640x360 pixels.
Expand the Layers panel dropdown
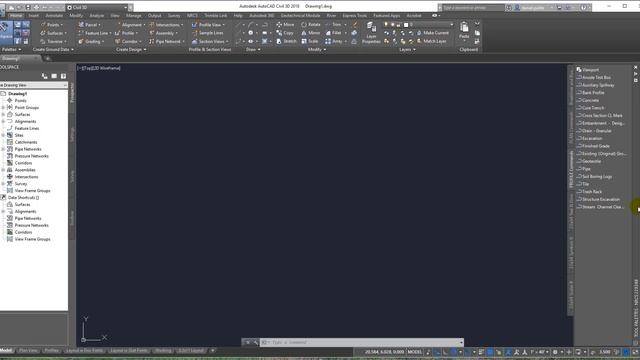click(407, 50)
